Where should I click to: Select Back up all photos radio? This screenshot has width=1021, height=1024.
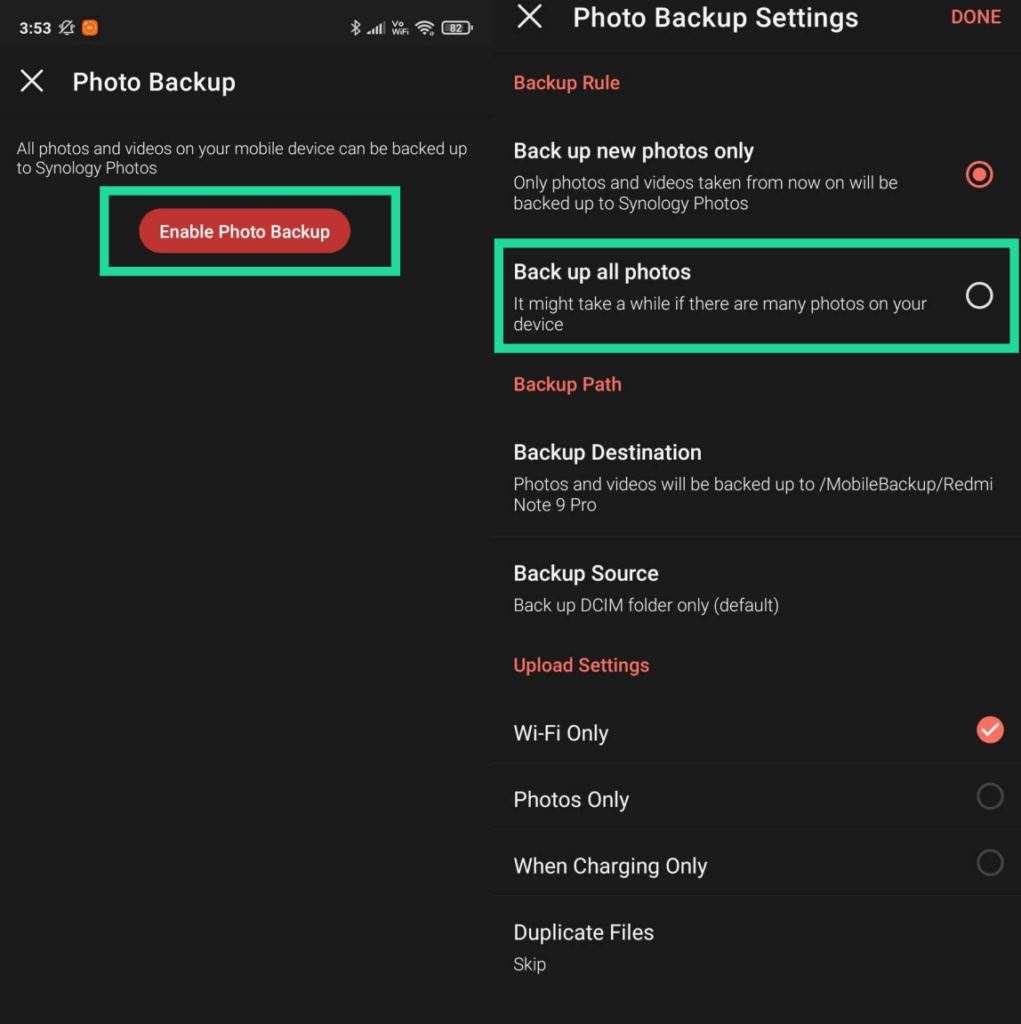(x=979, y=295)
